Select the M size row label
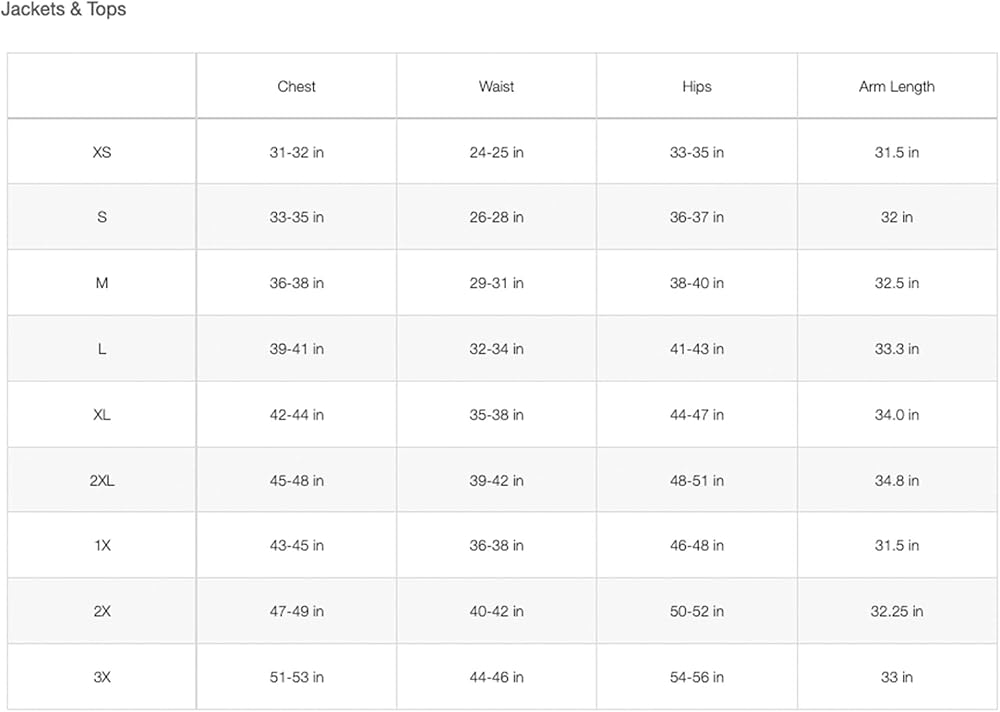Viewport: 1000px width, 712px height. [102, 283]
